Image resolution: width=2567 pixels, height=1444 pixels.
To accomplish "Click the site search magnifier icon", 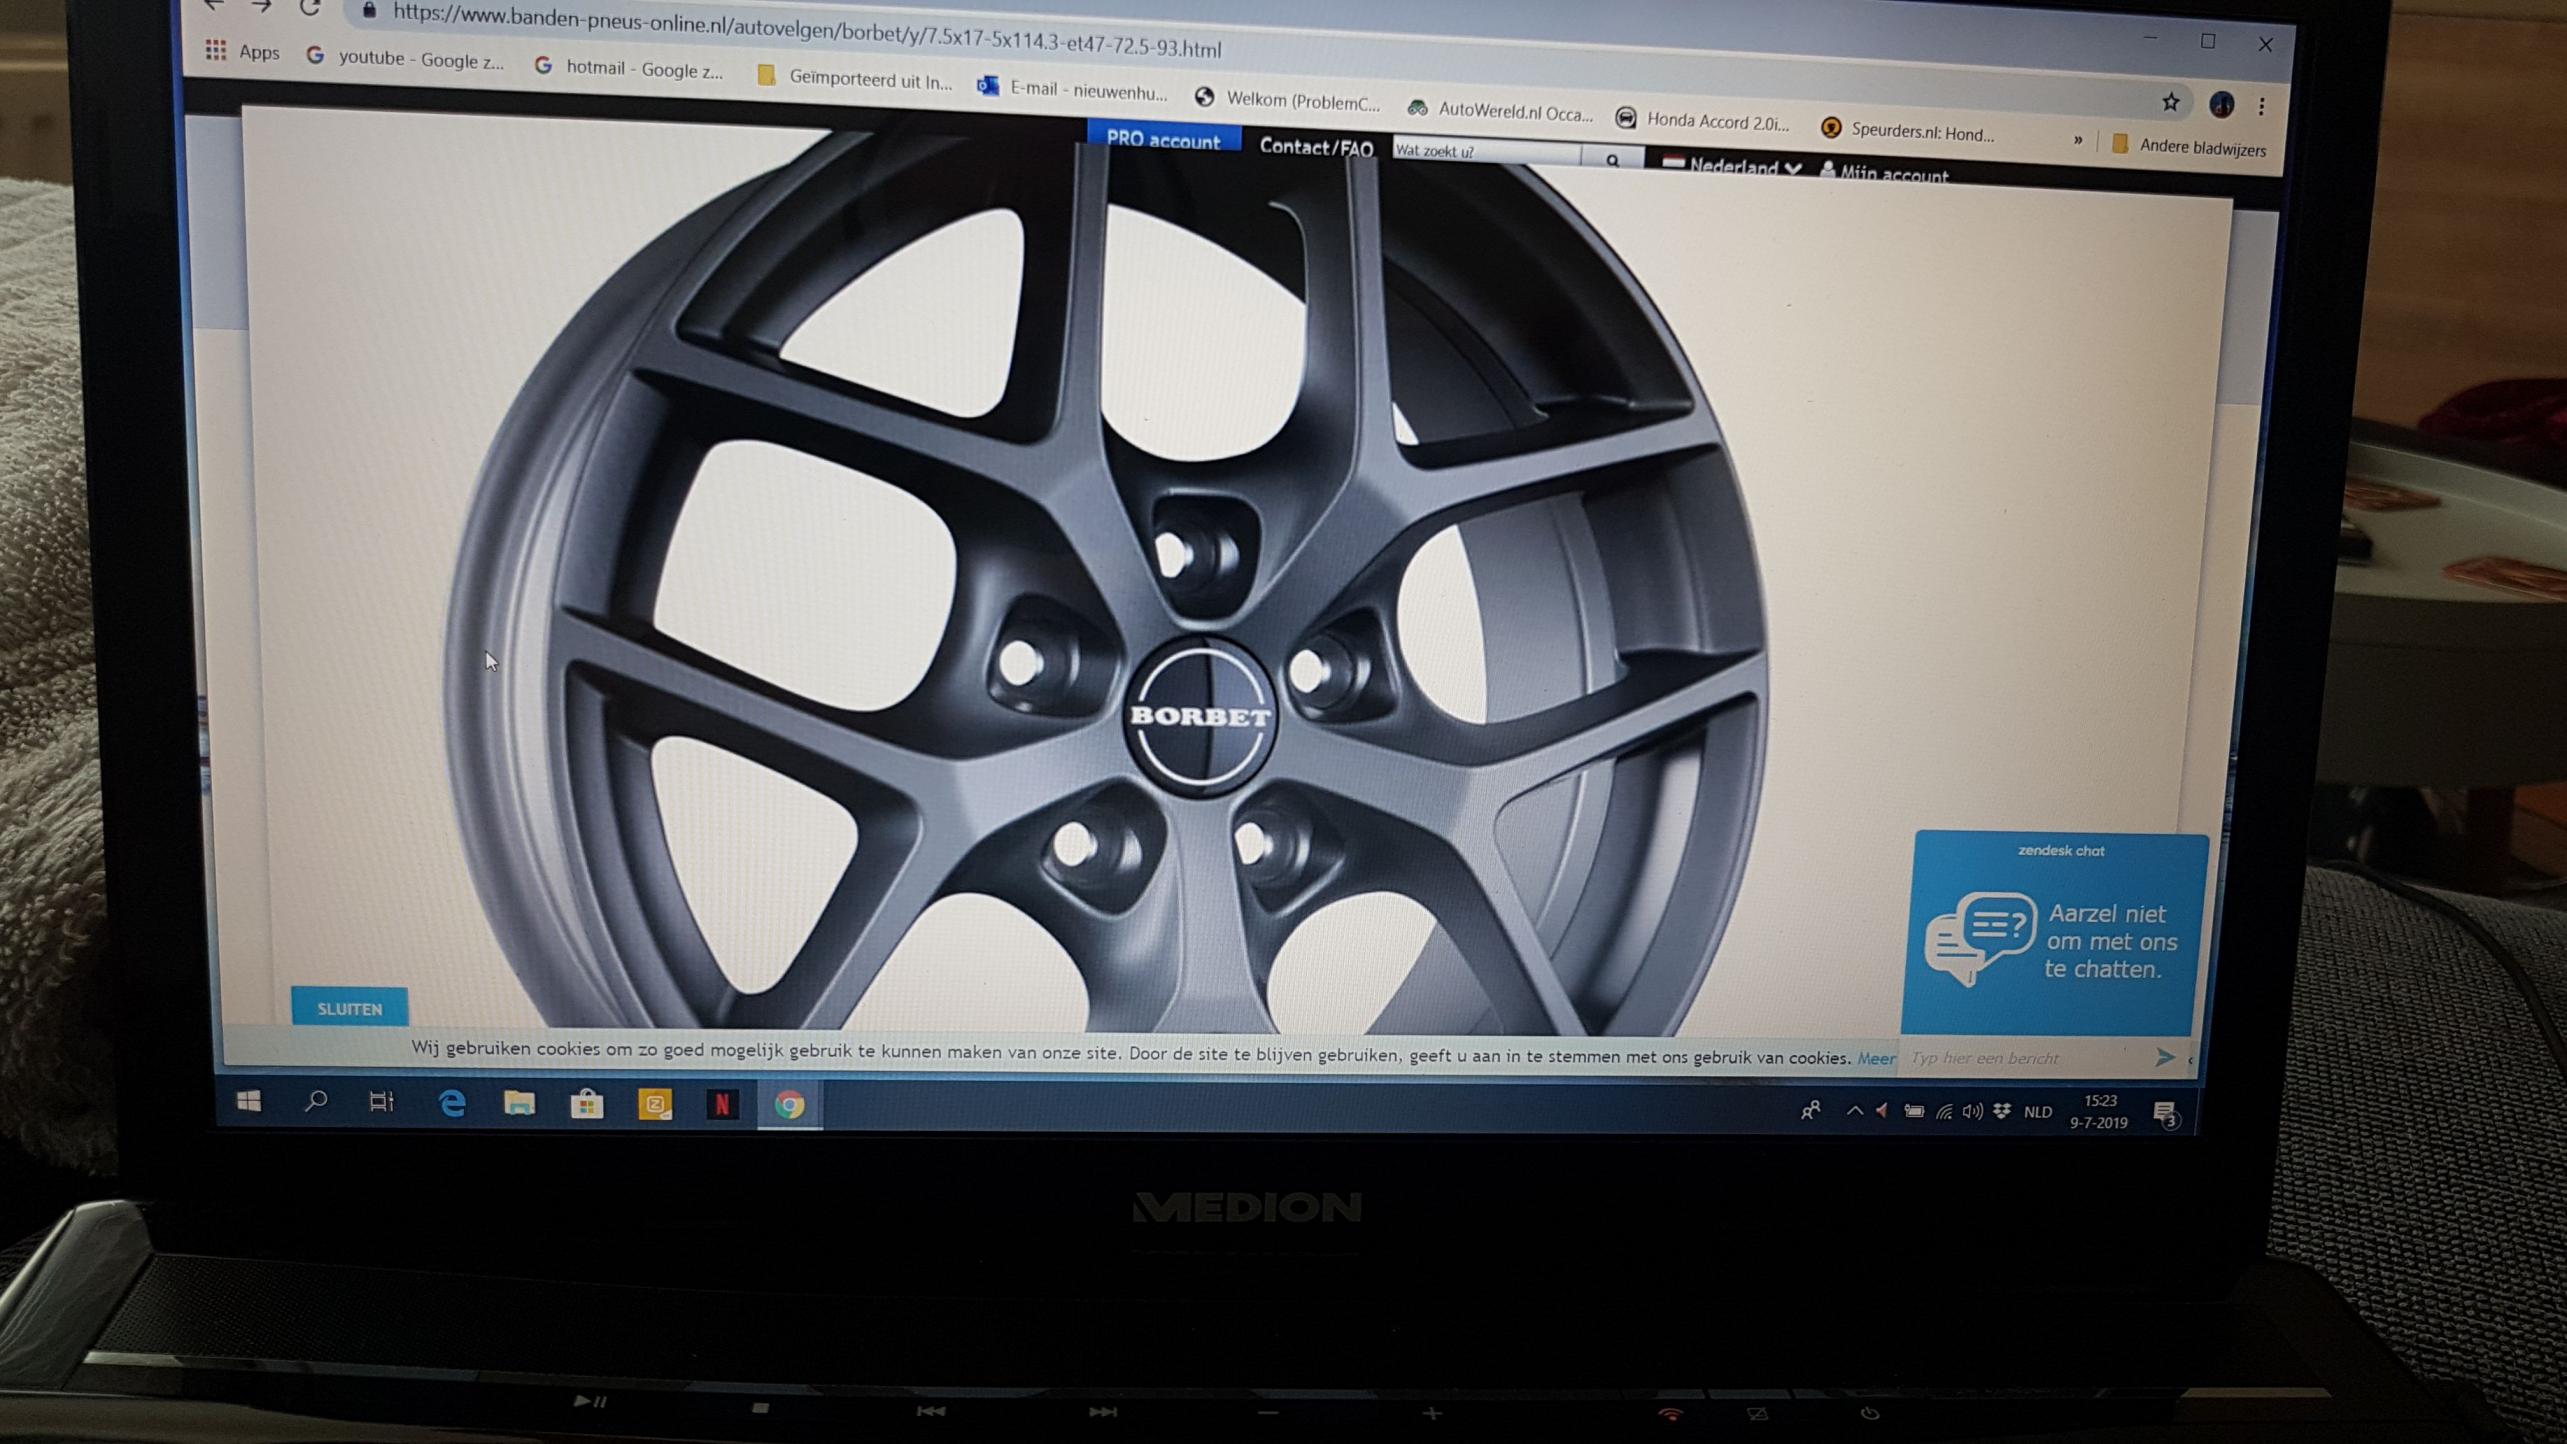I will pyautogui.click(x=1612, y=160).
